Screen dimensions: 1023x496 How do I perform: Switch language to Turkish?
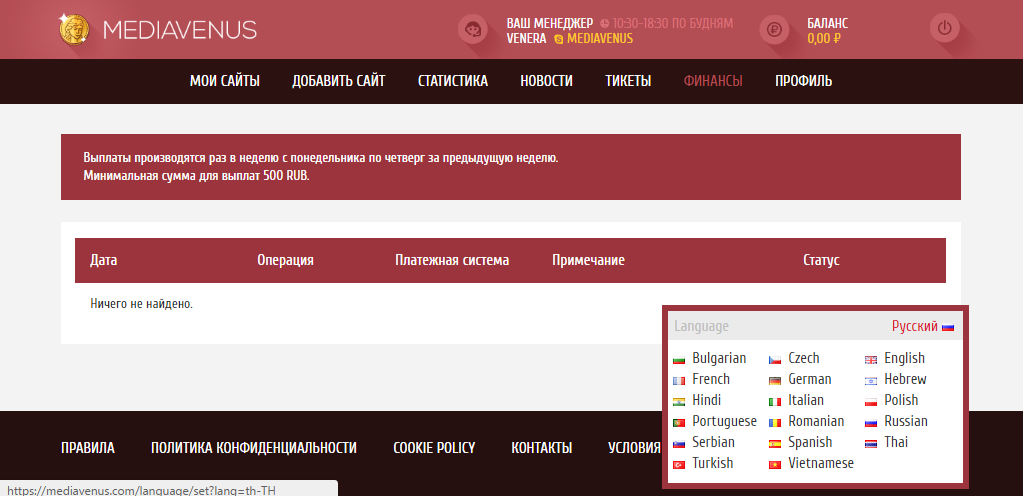click(712, 463)
